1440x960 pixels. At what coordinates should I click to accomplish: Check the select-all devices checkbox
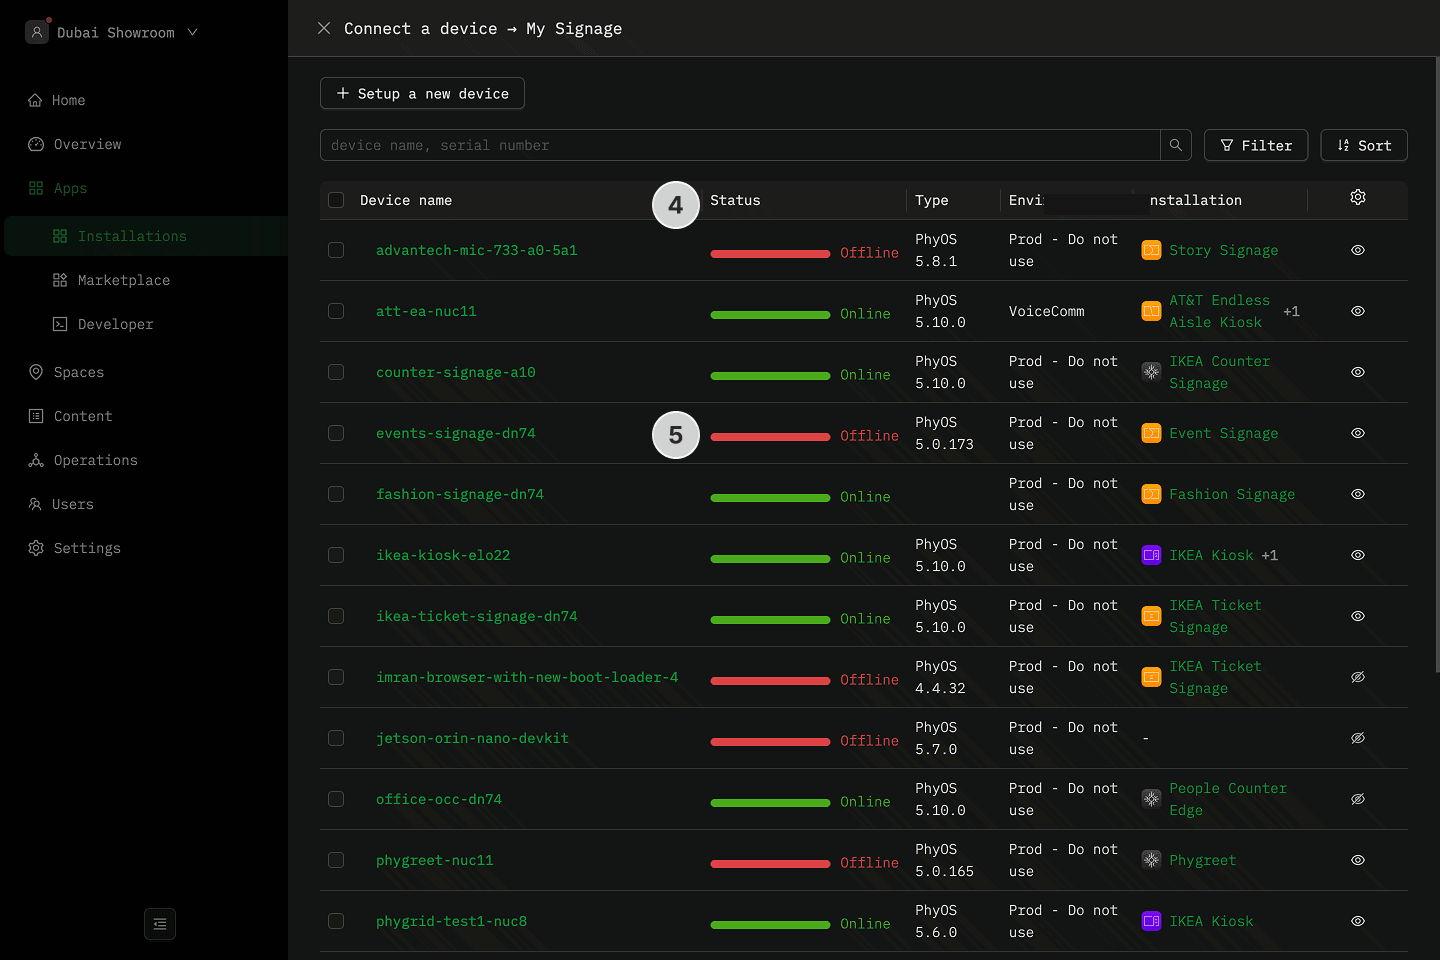pyautogui.click(x=336, y=200)
